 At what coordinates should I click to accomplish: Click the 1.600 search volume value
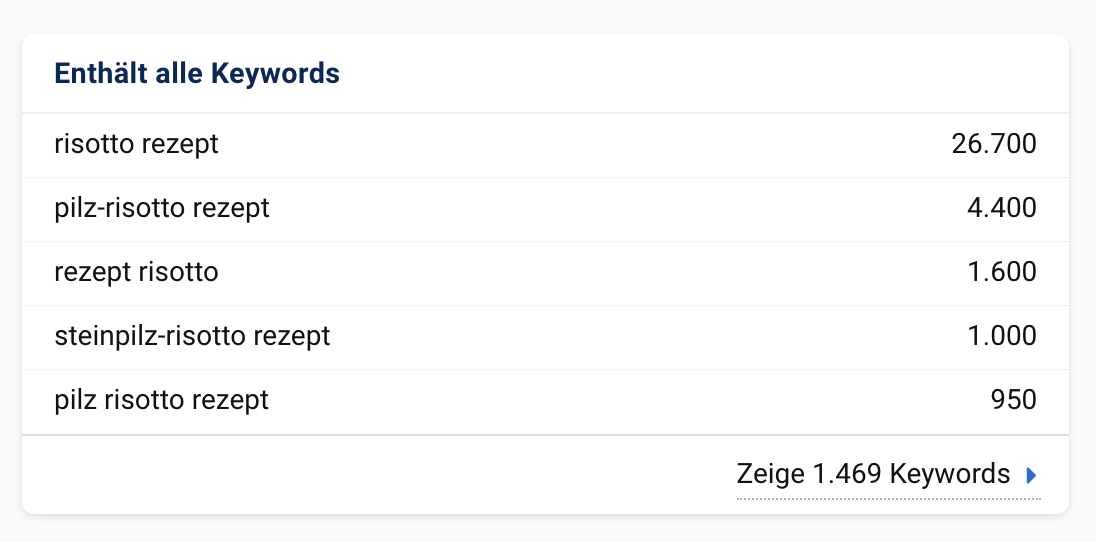click(1002, 272)
